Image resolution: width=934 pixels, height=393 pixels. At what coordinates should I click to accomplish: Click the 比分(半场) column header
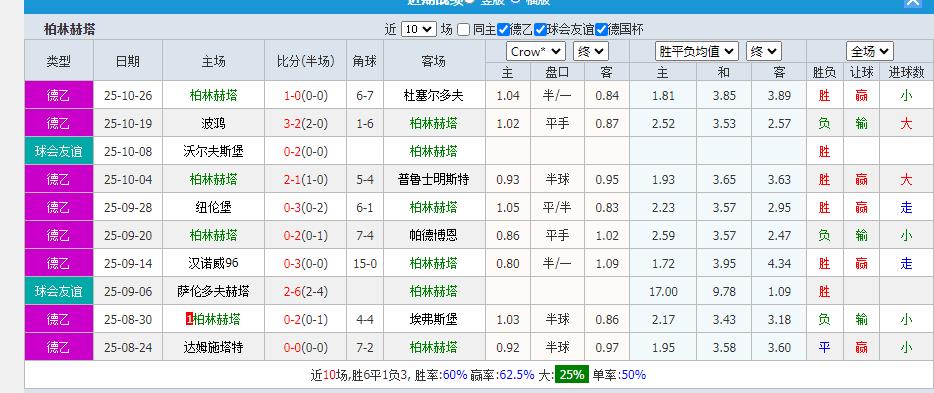306,61
